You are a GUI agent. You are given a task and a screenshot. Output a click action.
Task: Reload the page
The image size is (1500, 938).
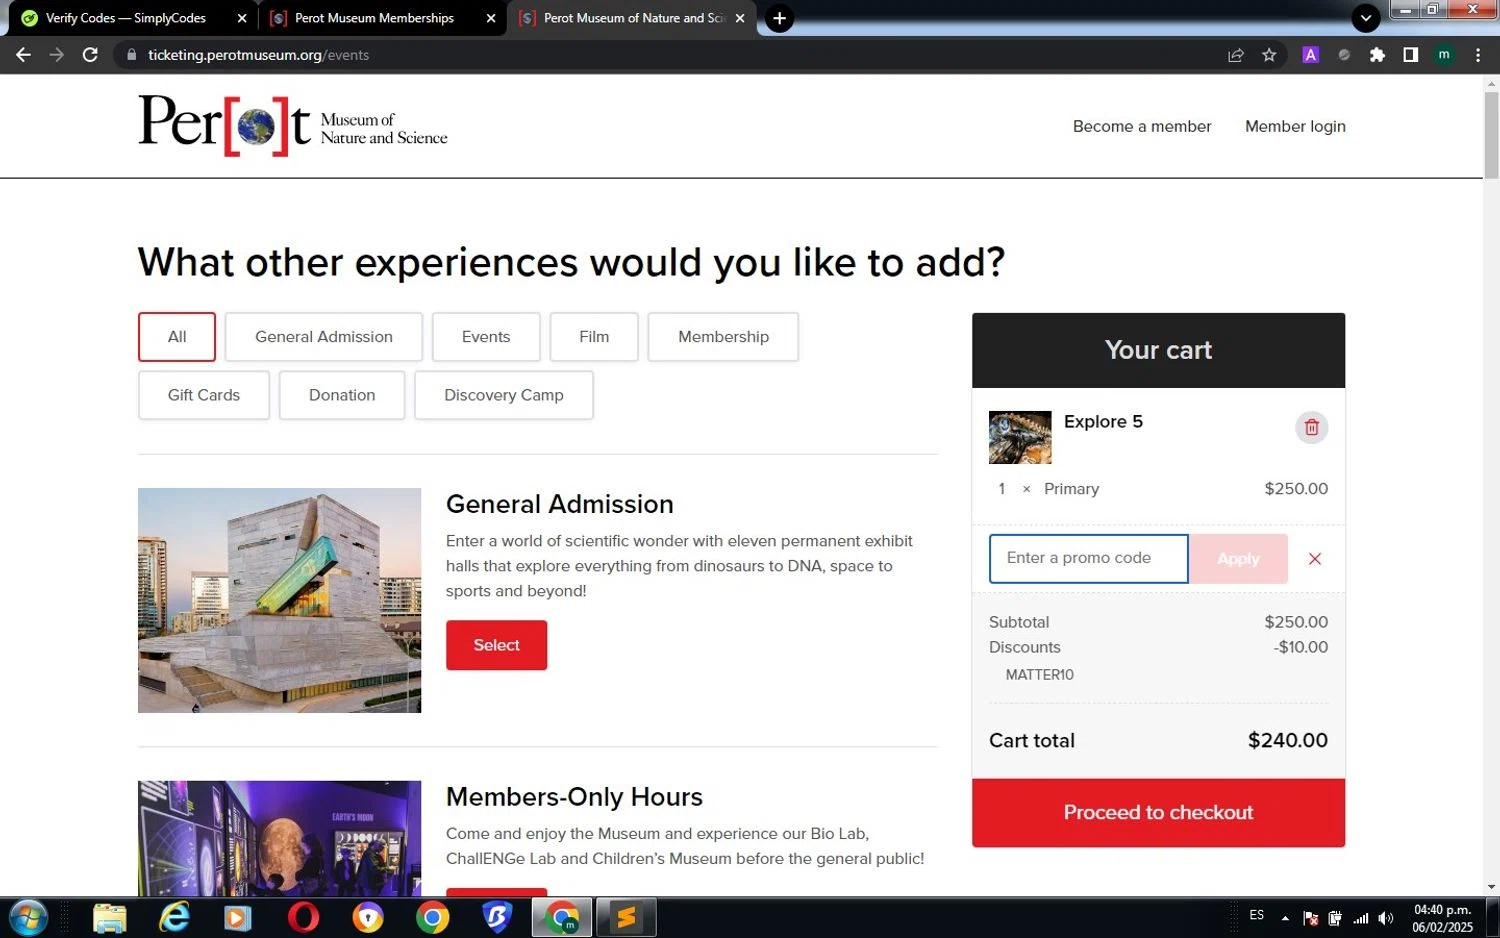(90, 55)
